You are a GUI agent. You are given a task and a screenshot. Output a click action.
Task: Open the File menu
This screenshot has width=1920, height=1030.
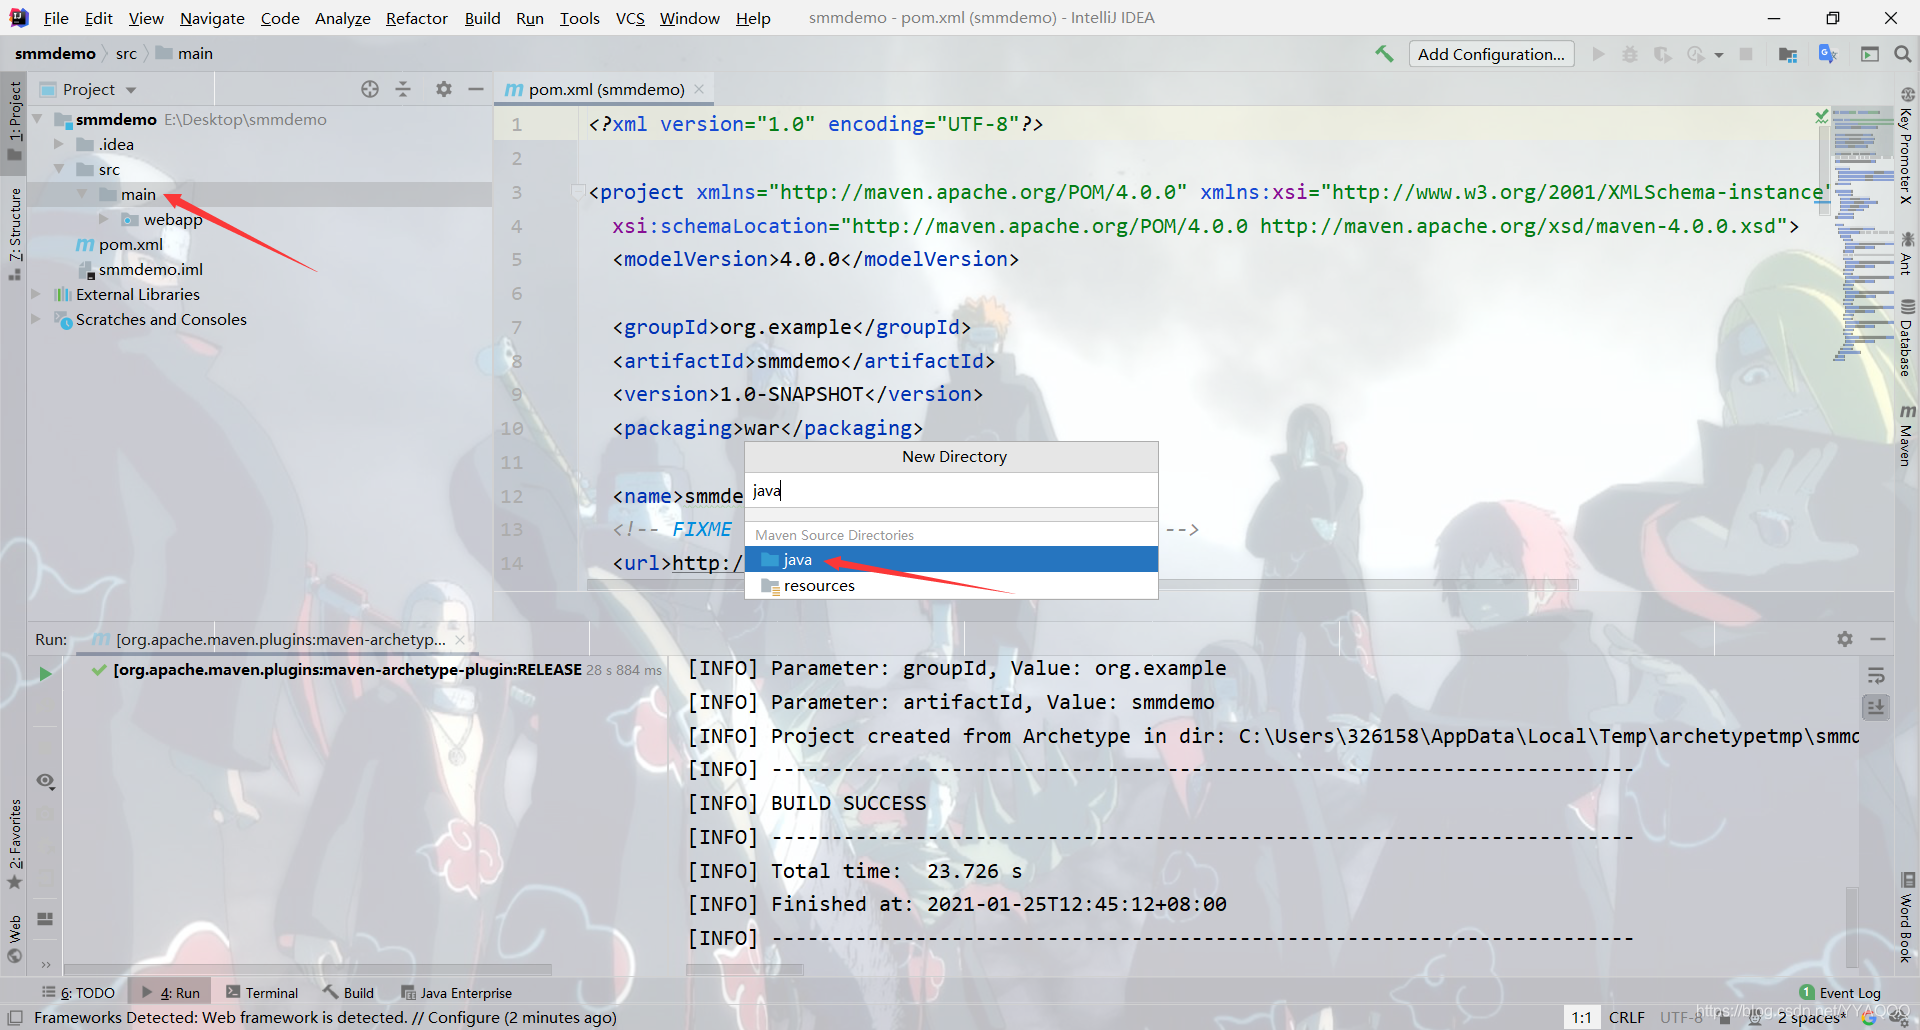point(56,18)
